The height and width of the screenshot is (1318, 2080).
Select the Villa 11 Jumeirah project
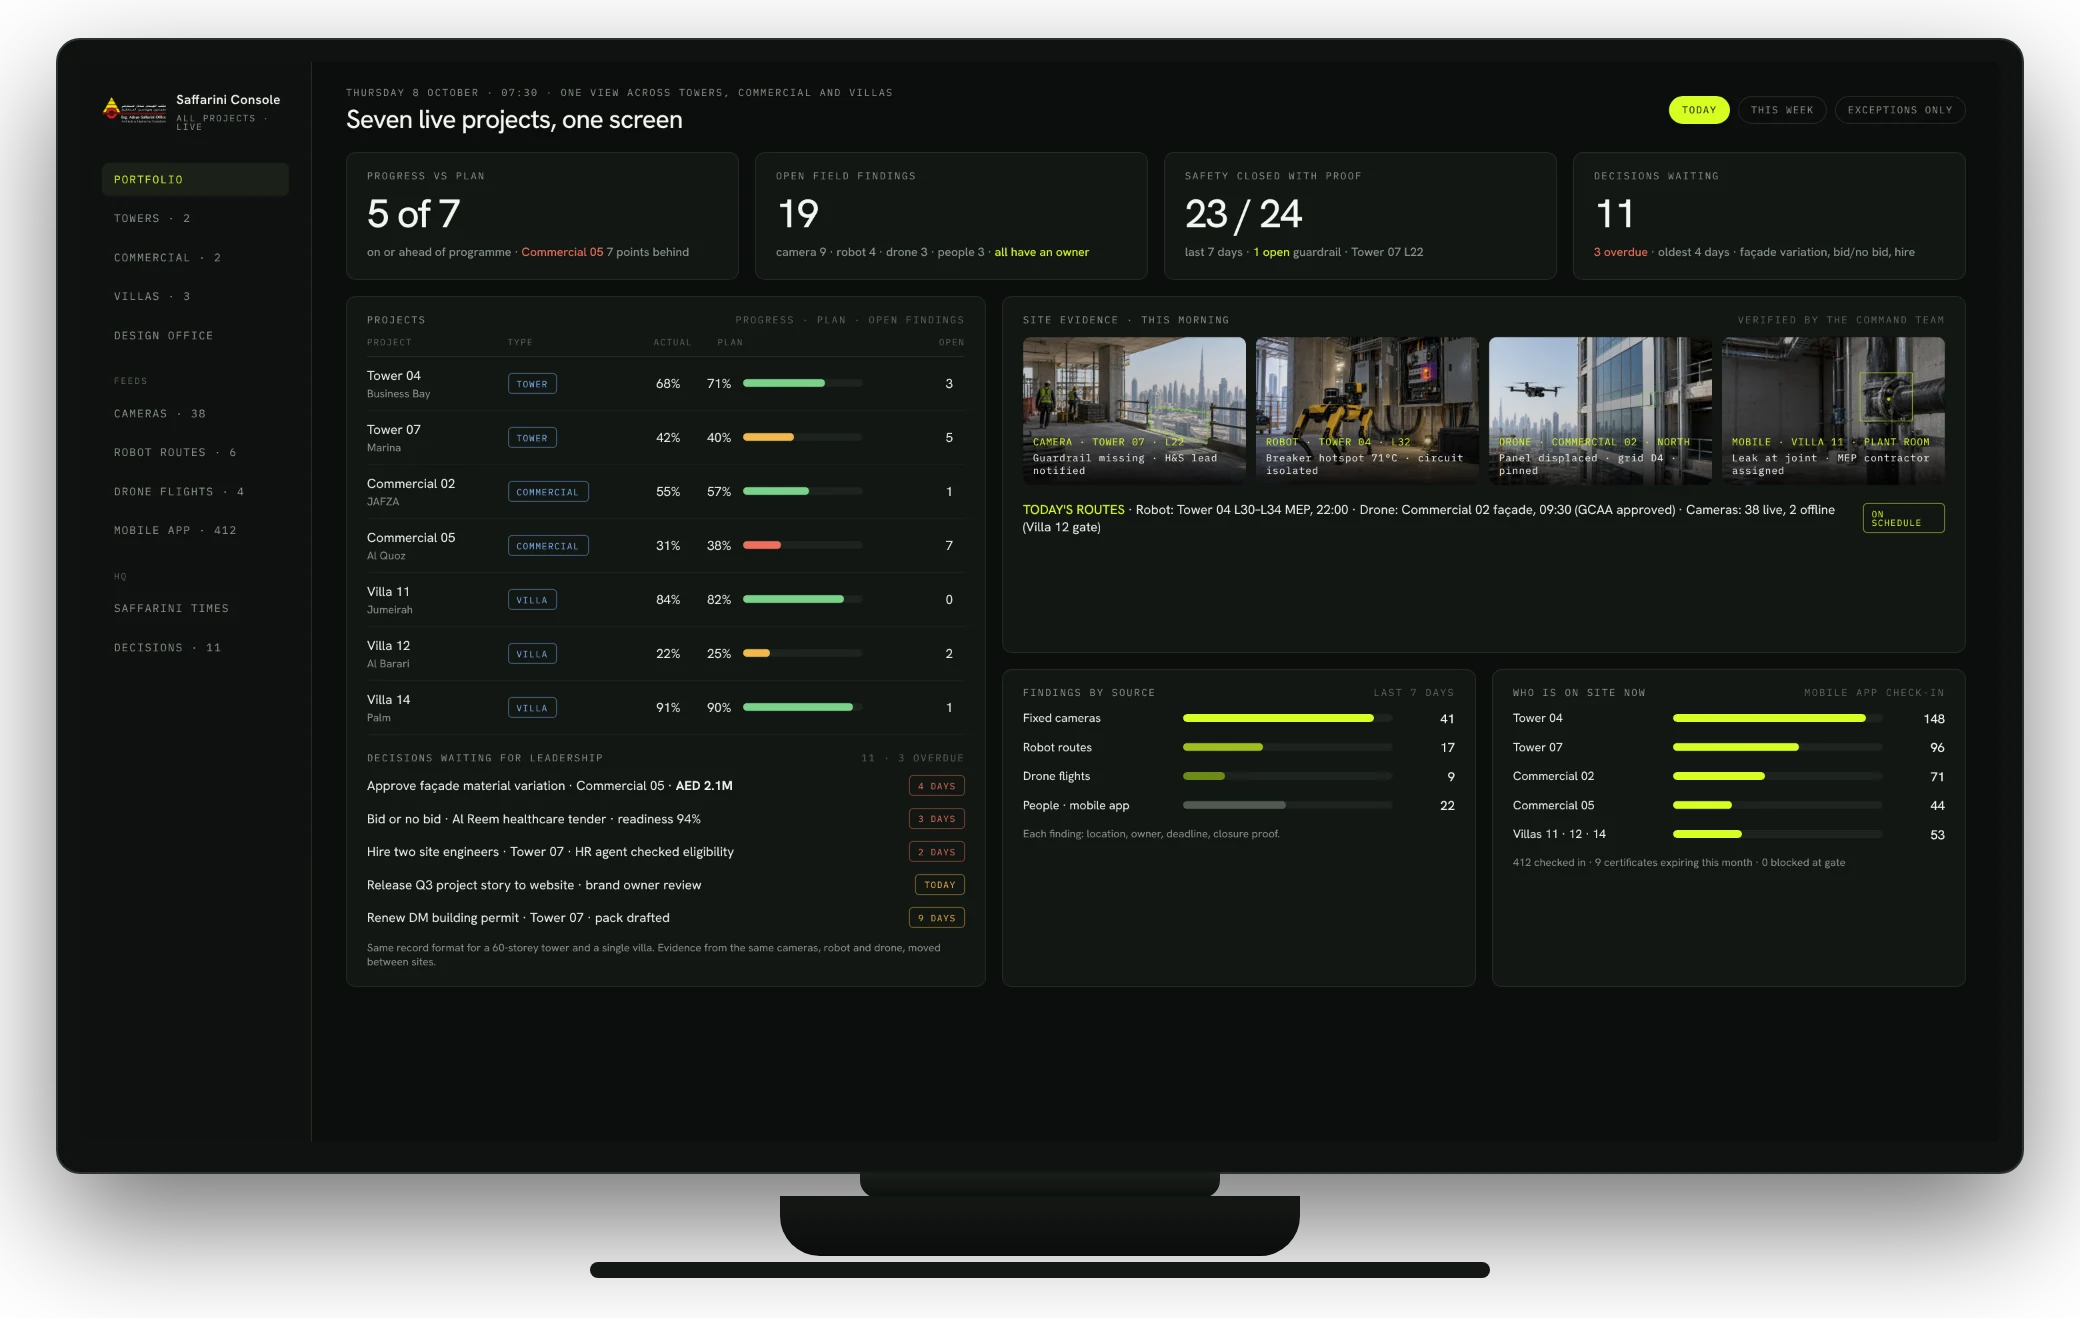(x=665, y=600)
